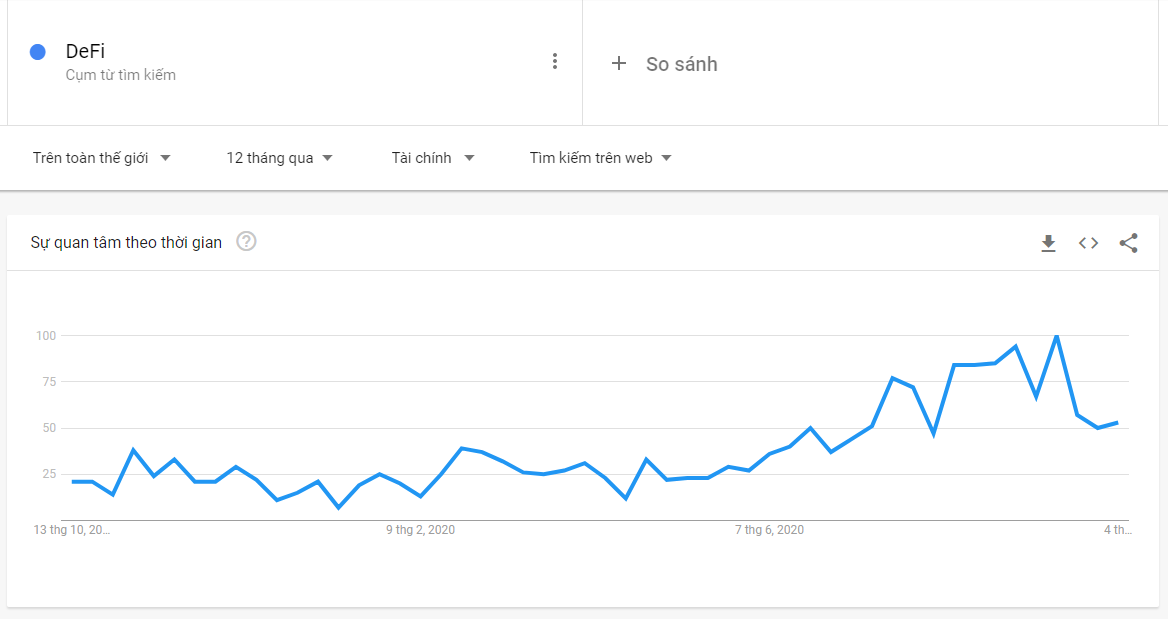This screenshot has width=1168, height=619.
Task: Expand the Tài chính category dropdown
Action: point(433,158)
